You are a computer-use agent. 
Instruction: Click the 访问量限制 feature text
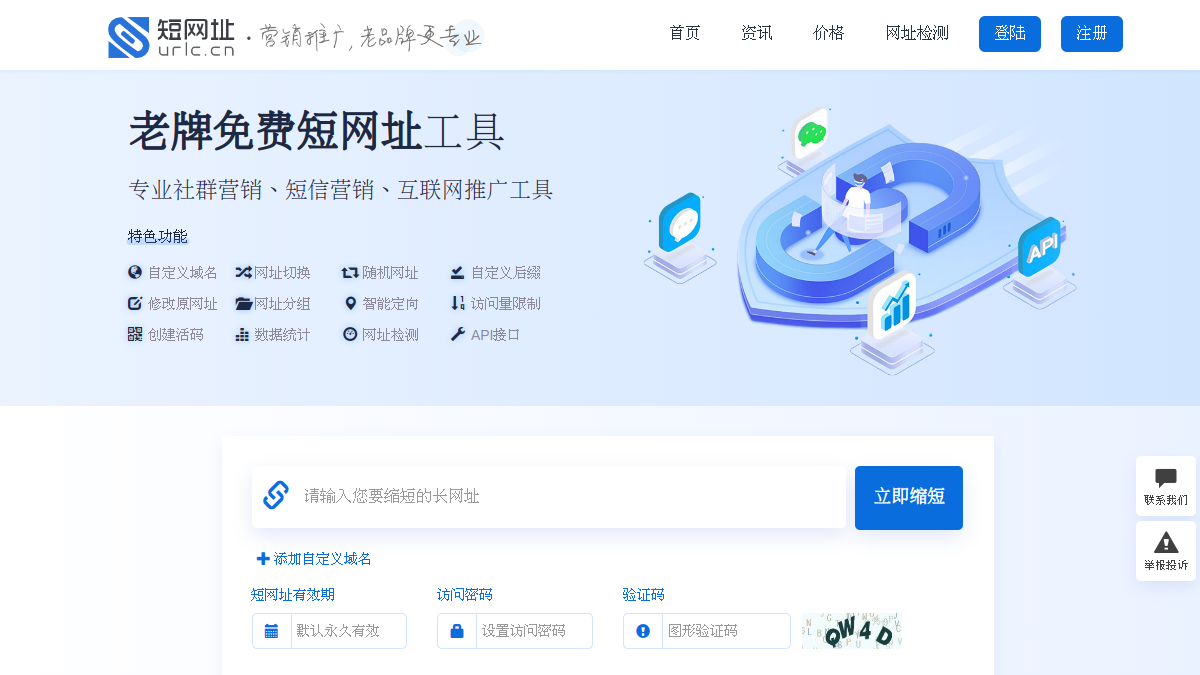pyautogui.click(x=506, y=304)
